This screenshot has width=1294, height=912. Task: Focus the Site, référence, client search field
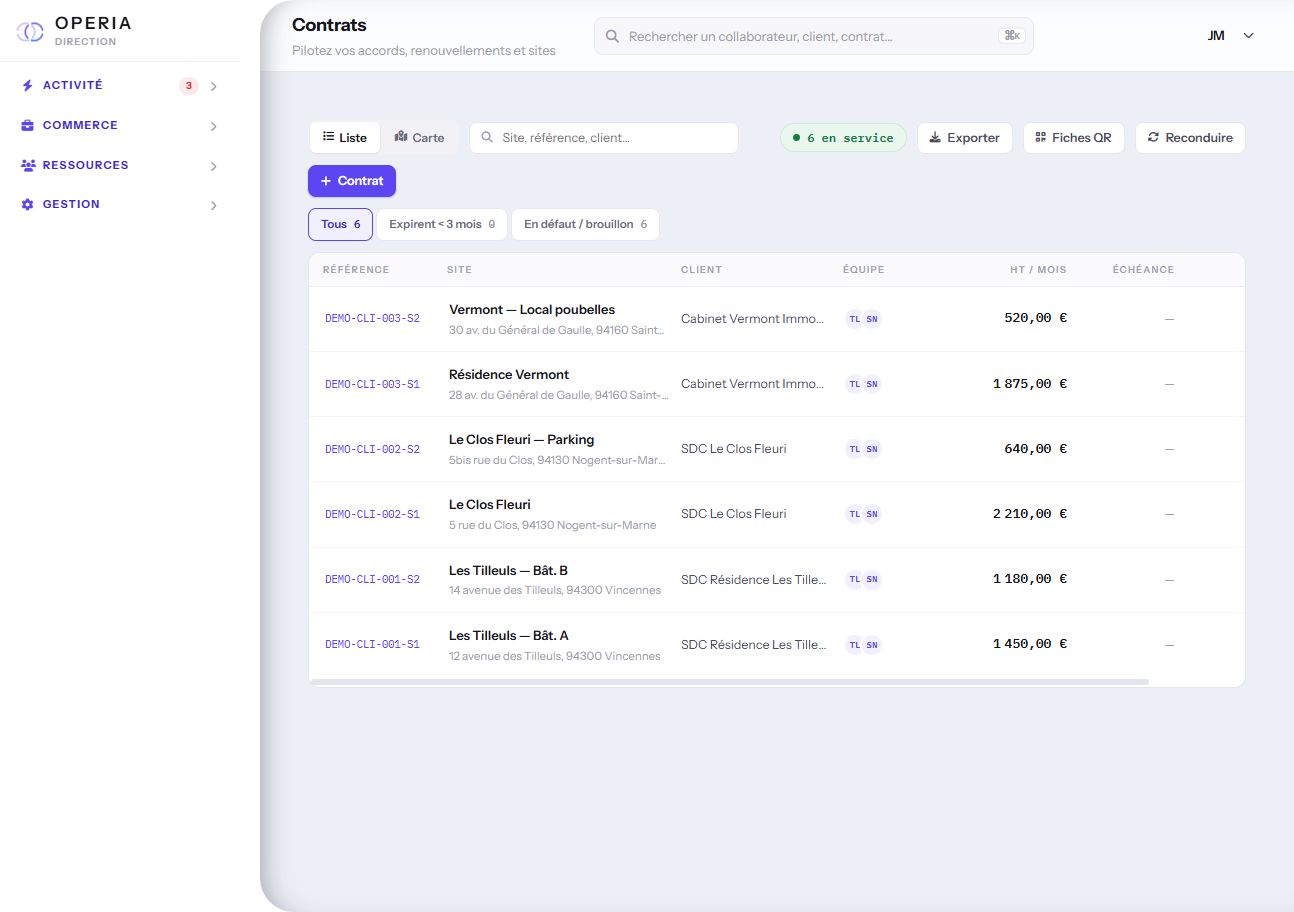pos(604,138)
